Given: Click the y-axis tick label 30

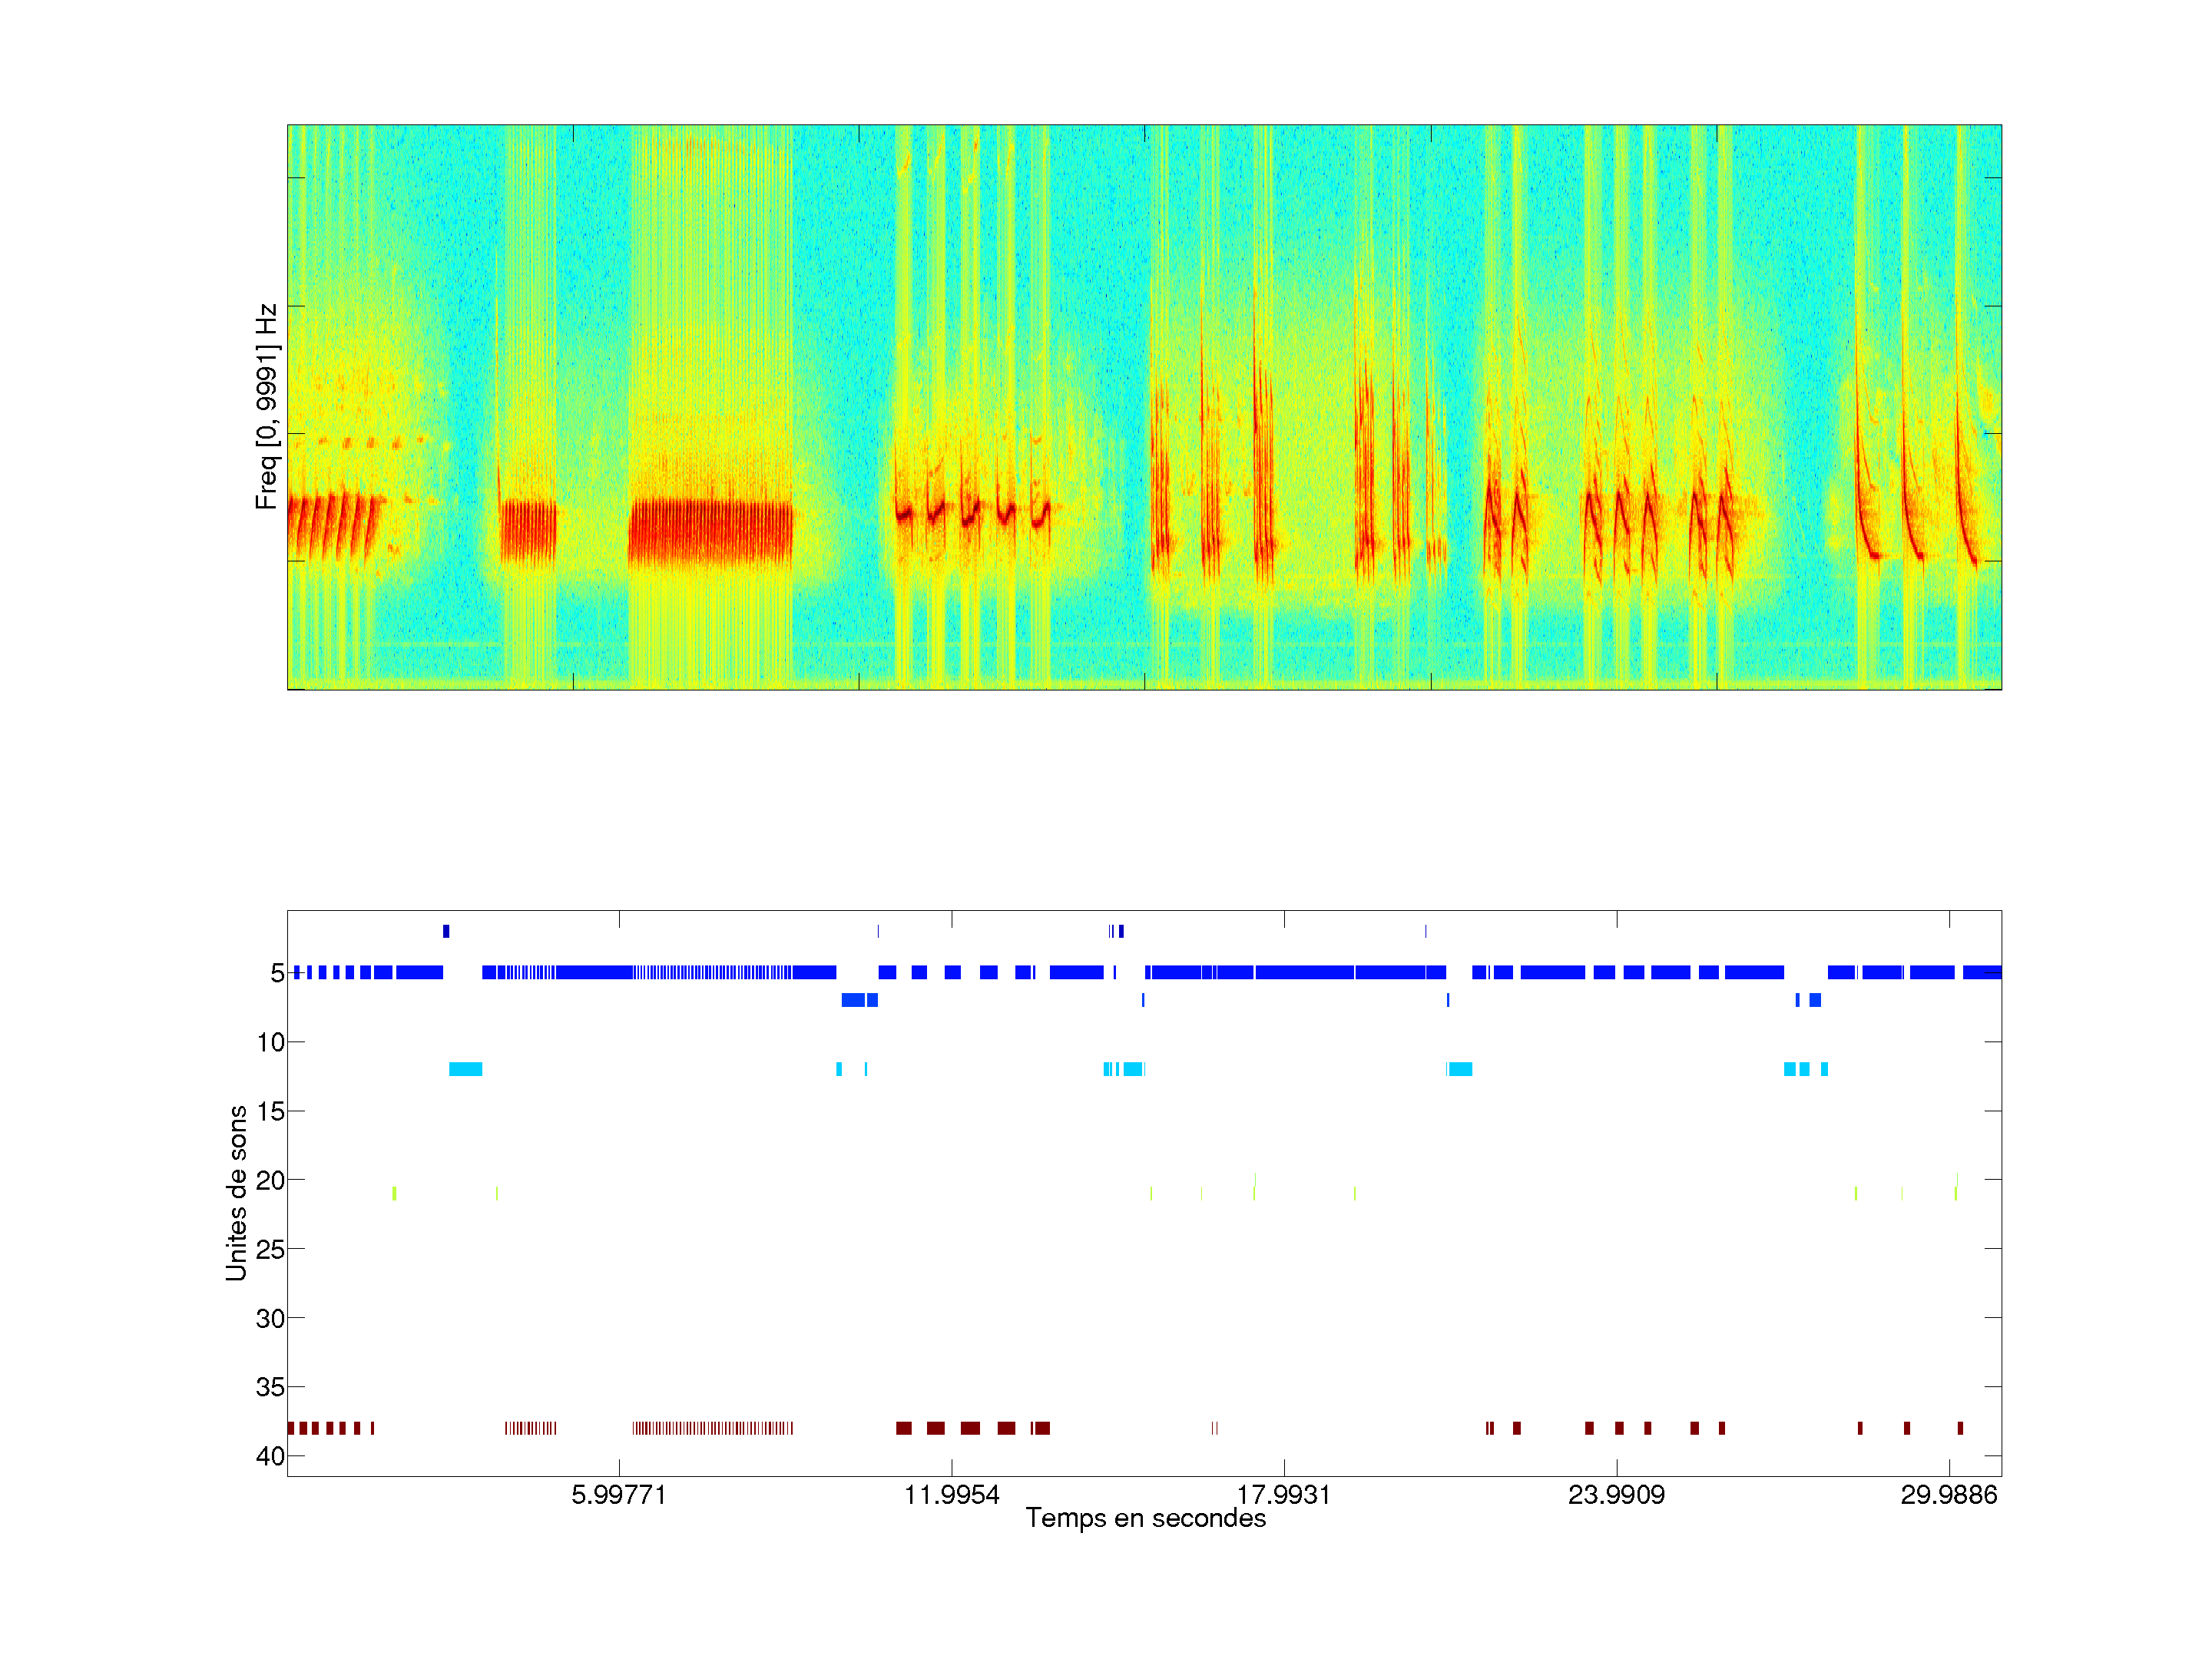Looking at the screenshot, I should click(270, 1319).
